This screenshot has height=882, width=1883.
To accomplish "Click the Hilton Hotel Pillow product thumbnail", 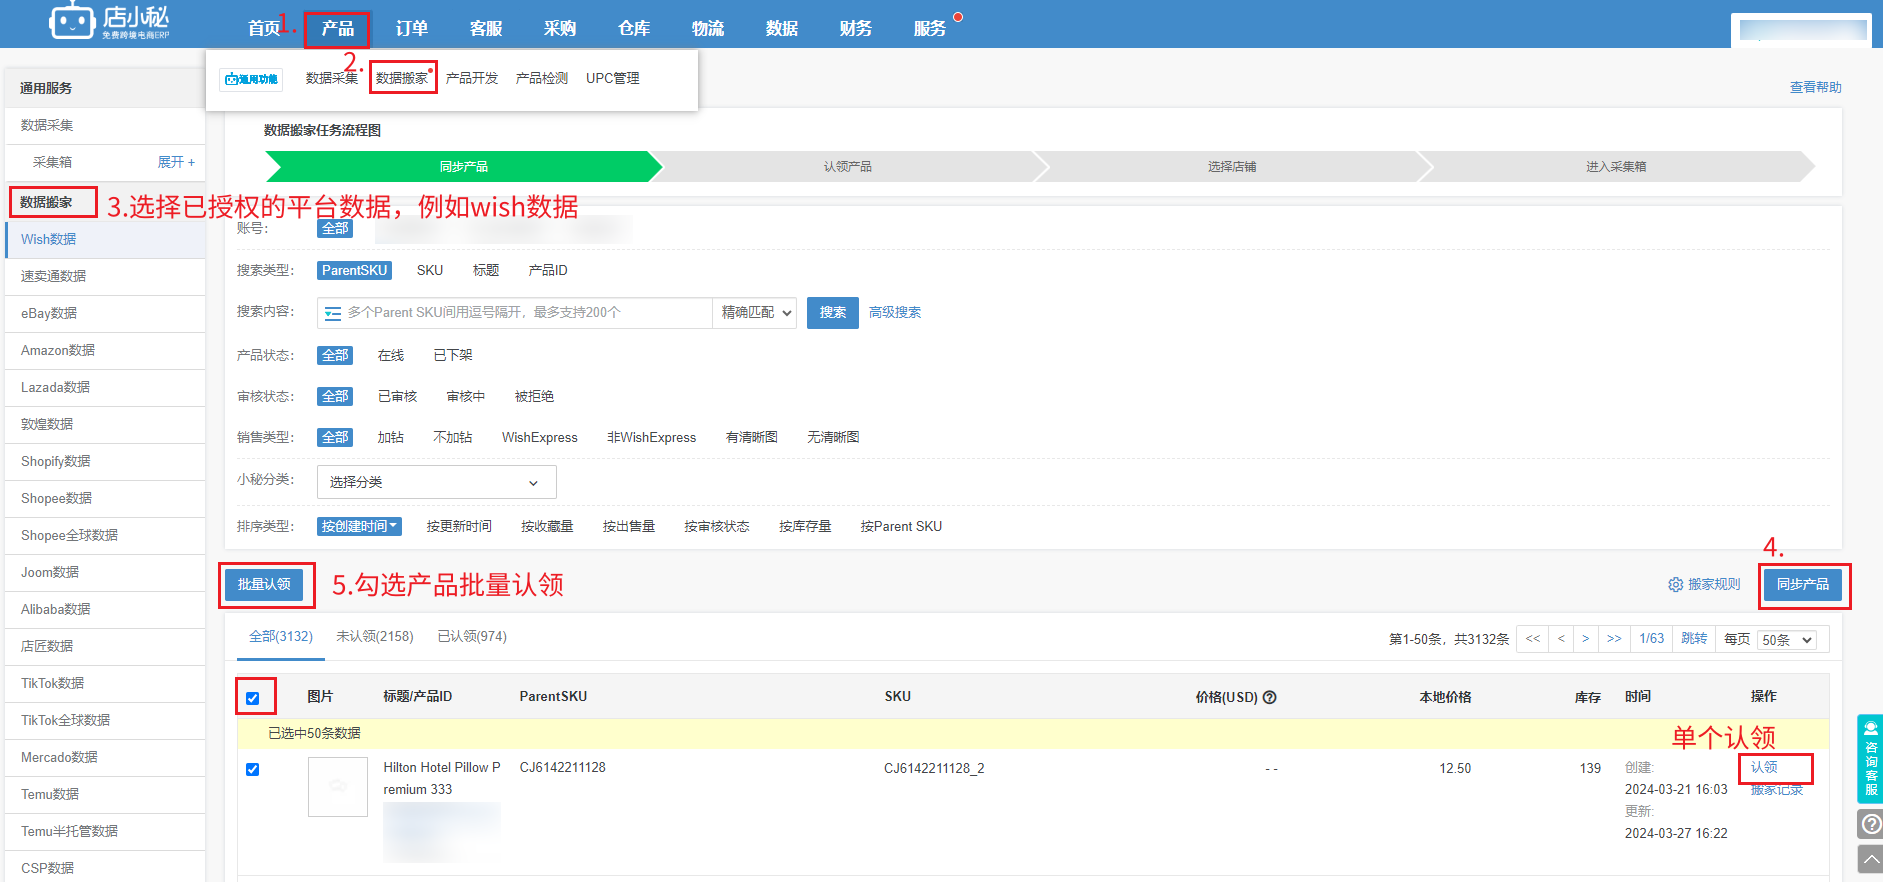I will tap(338, 787).
